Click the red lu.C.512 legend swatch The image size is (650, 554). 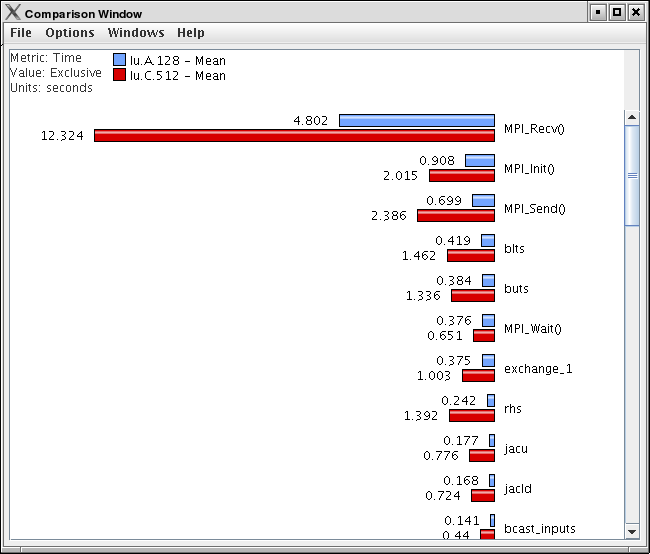[119, 75]
